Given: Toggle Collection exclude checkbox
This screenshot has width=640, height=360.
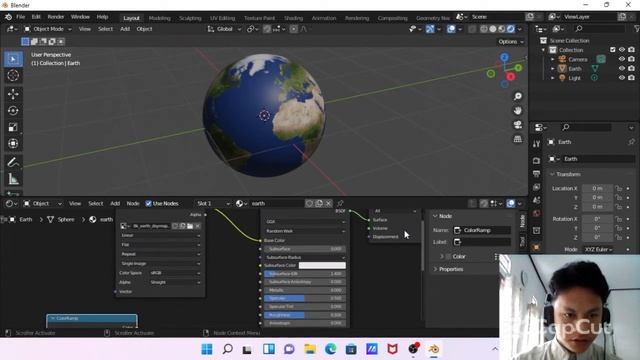Looking at the screenshot, I should (x=612, y=50).
